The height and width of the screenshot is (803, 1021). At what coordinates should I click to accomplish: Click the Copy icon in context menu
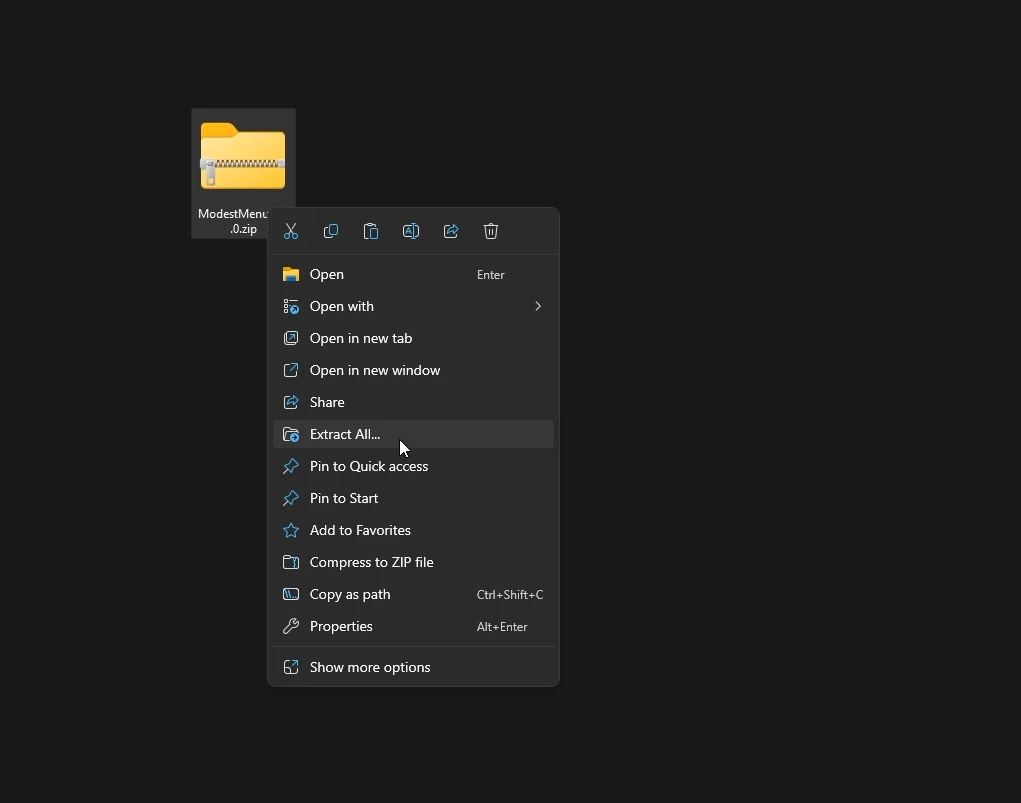(331, 231)
